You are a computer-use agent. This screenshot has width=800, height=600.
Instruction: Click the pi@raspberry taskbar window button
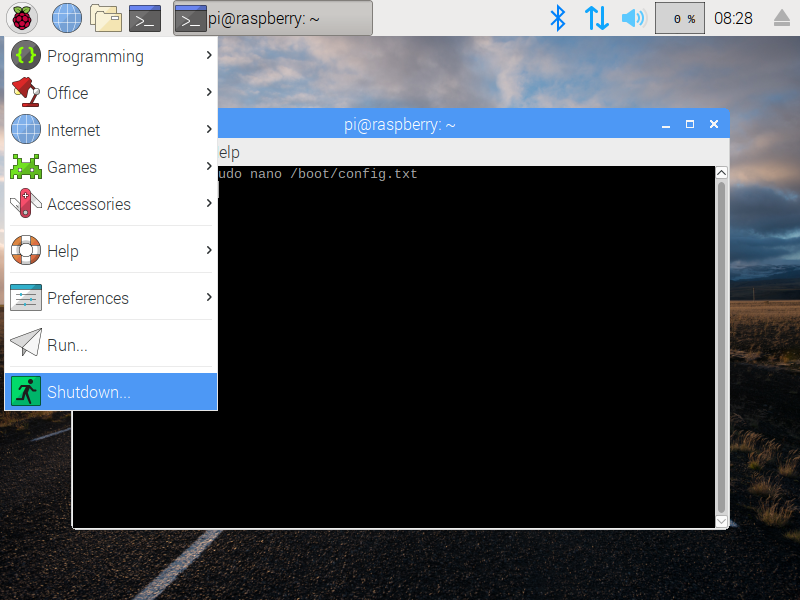[x=272, y=18]
